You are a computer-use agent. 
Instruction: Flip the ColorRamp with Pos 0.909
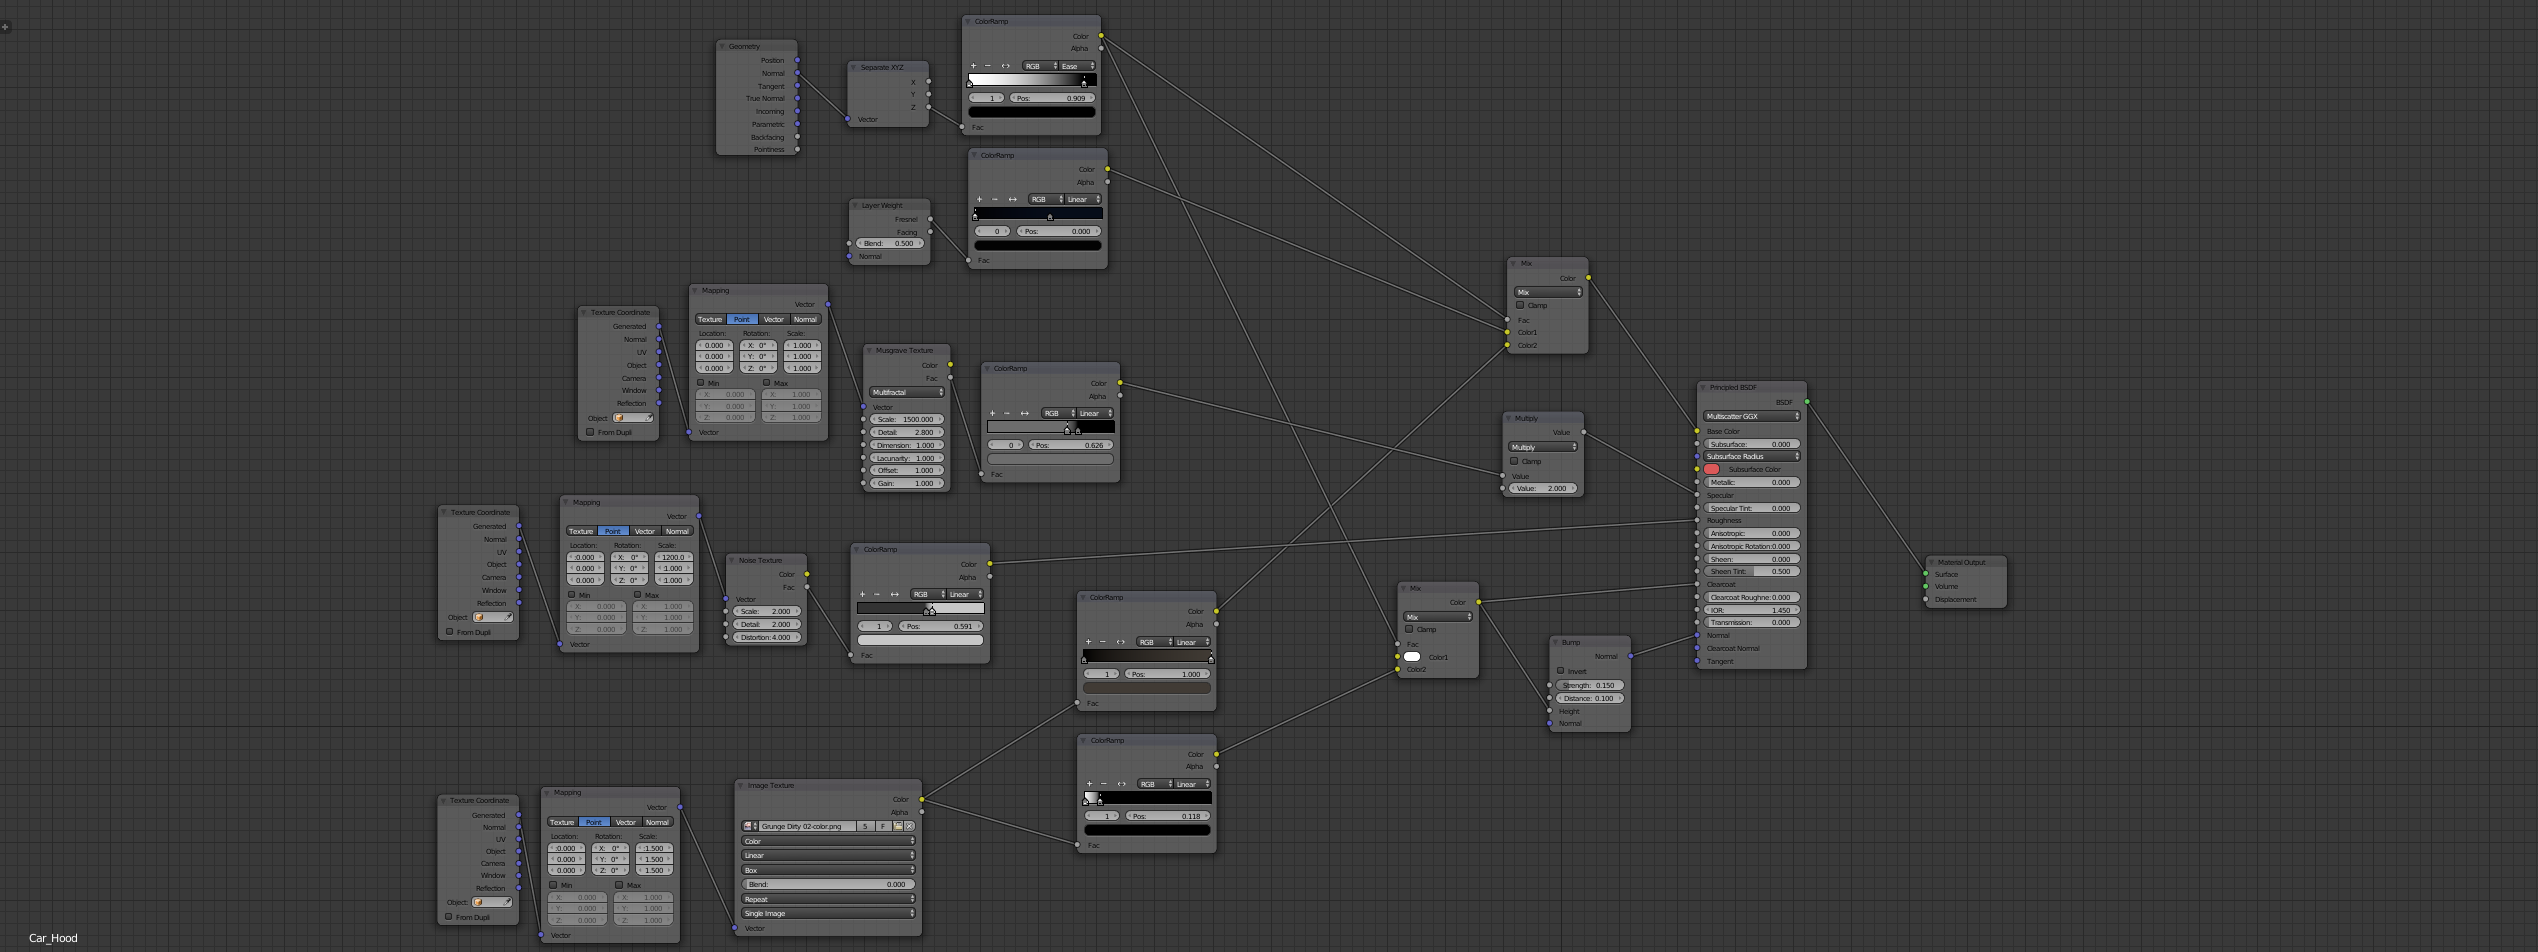(x=1006, y=66)
